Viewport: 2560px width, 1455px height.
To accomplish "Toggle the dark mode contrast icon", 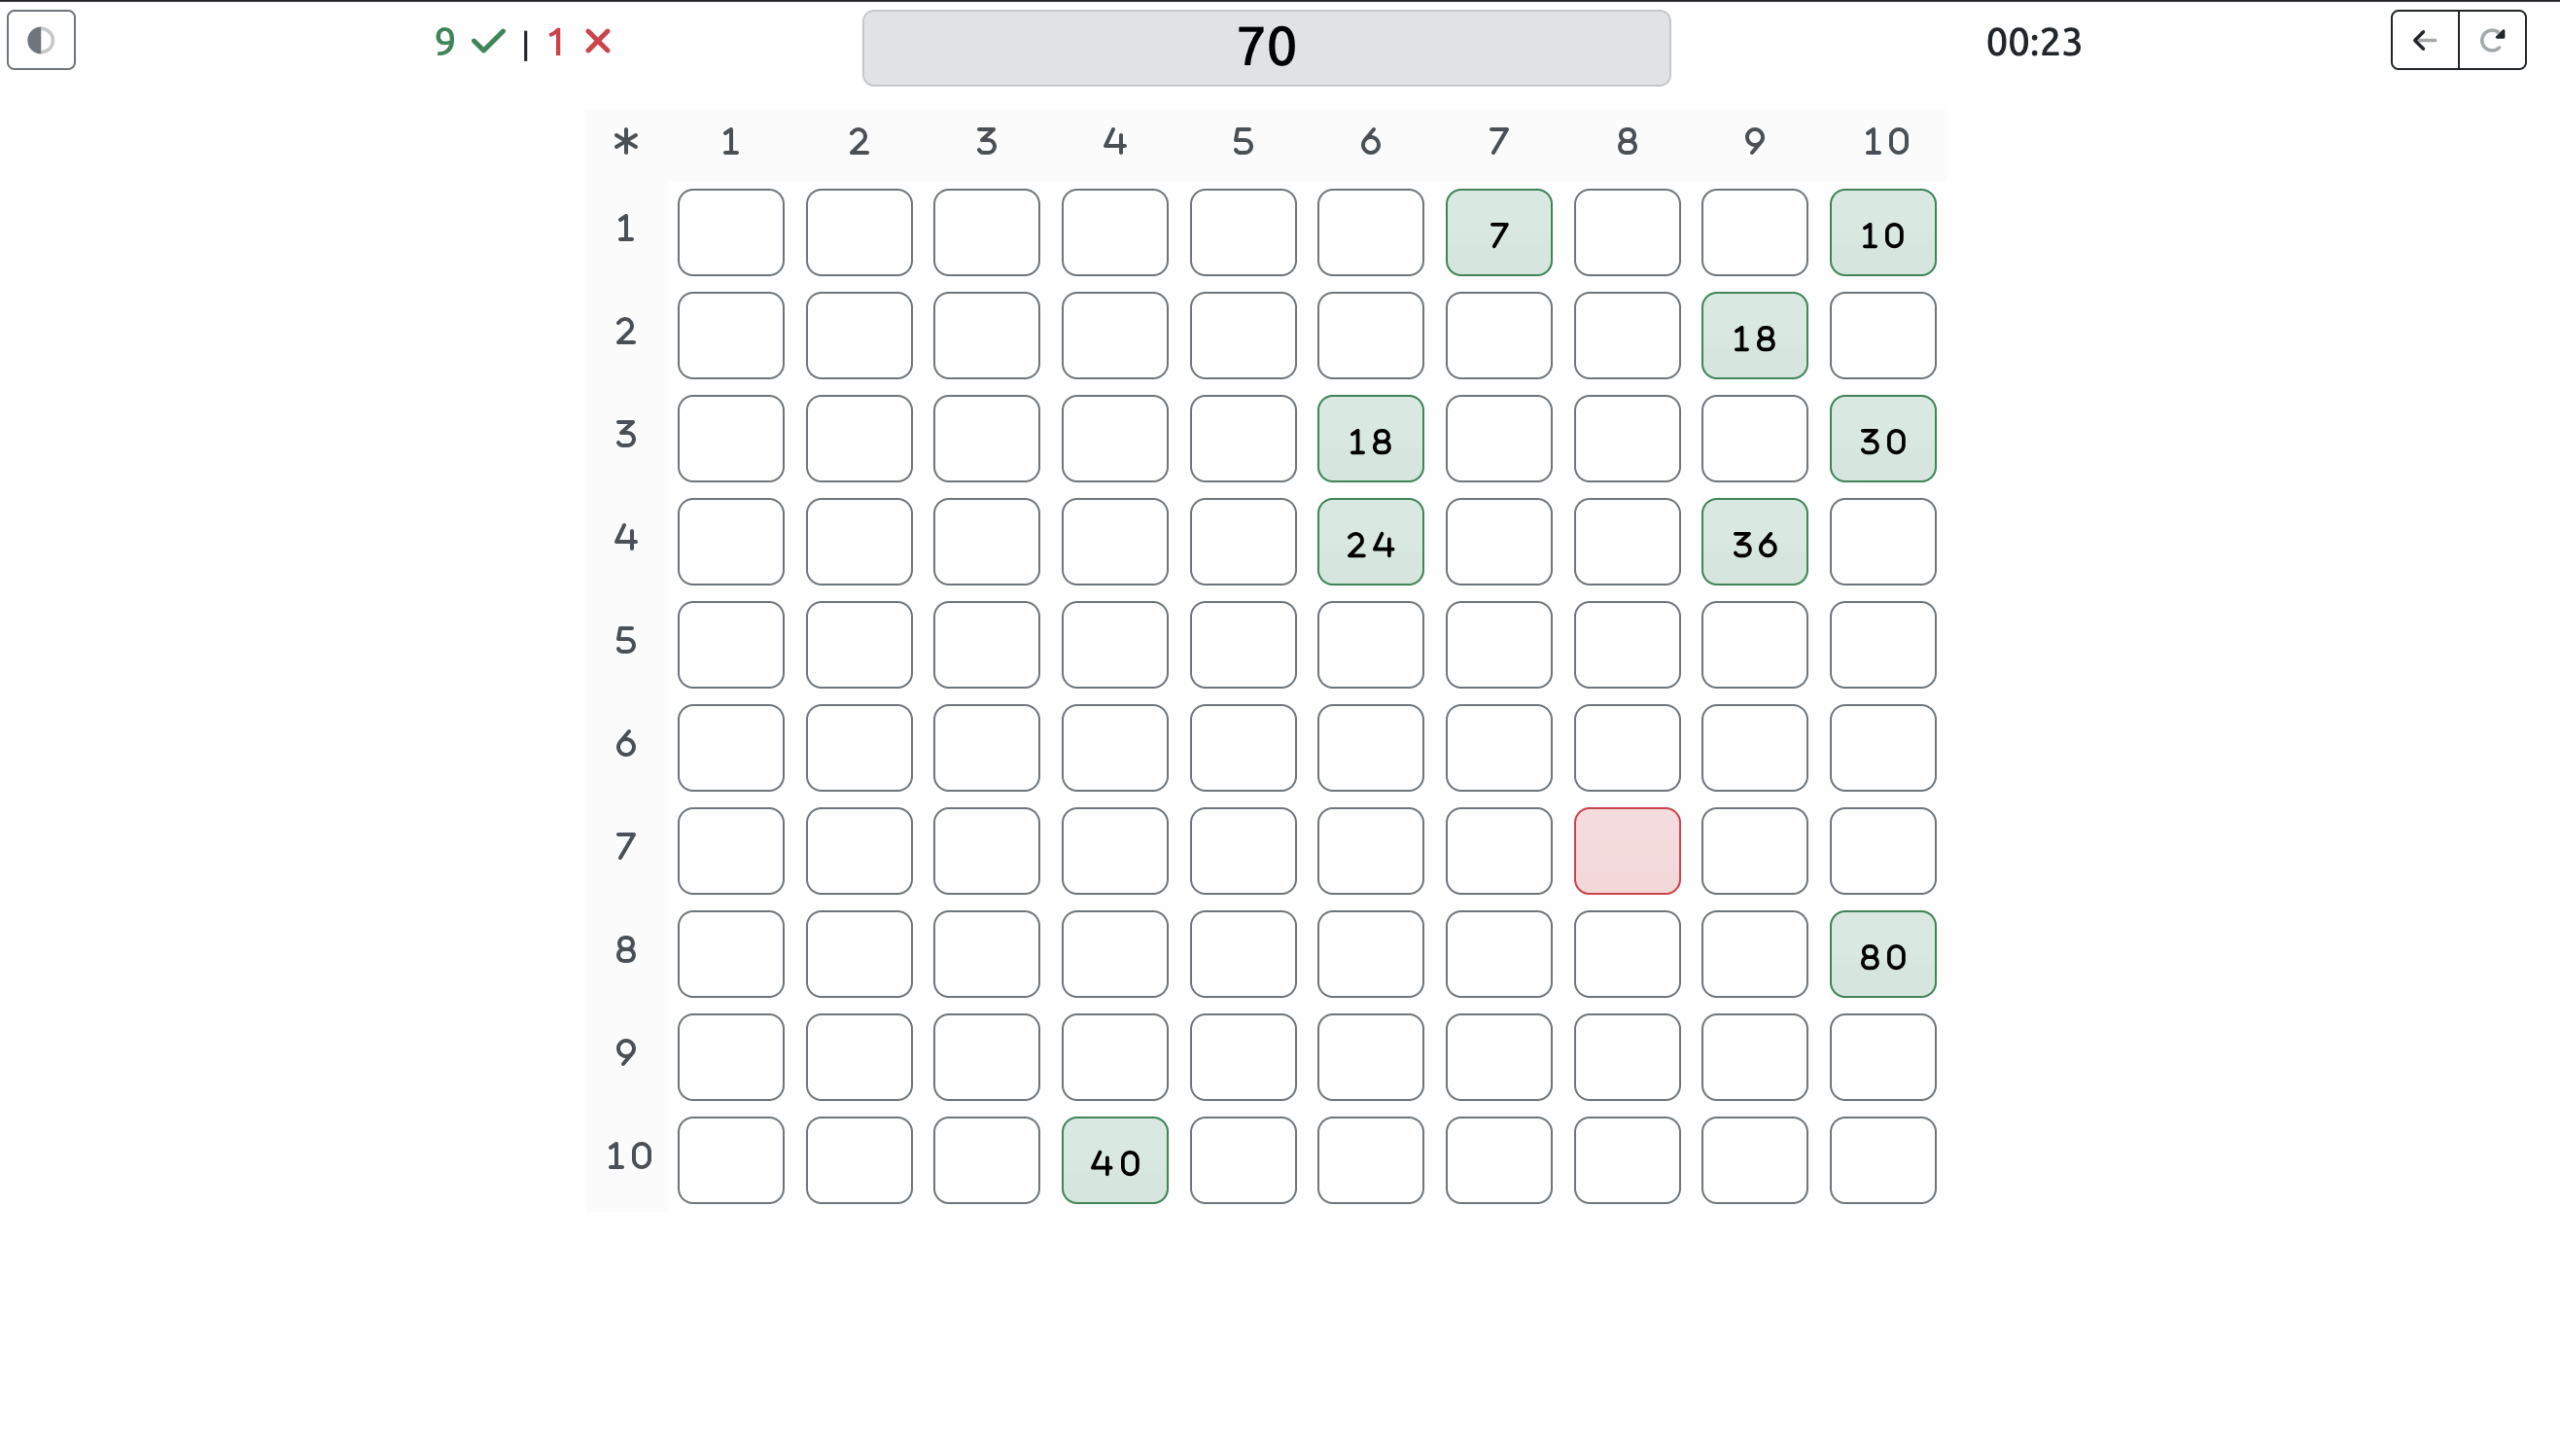I will coord(41,41).
